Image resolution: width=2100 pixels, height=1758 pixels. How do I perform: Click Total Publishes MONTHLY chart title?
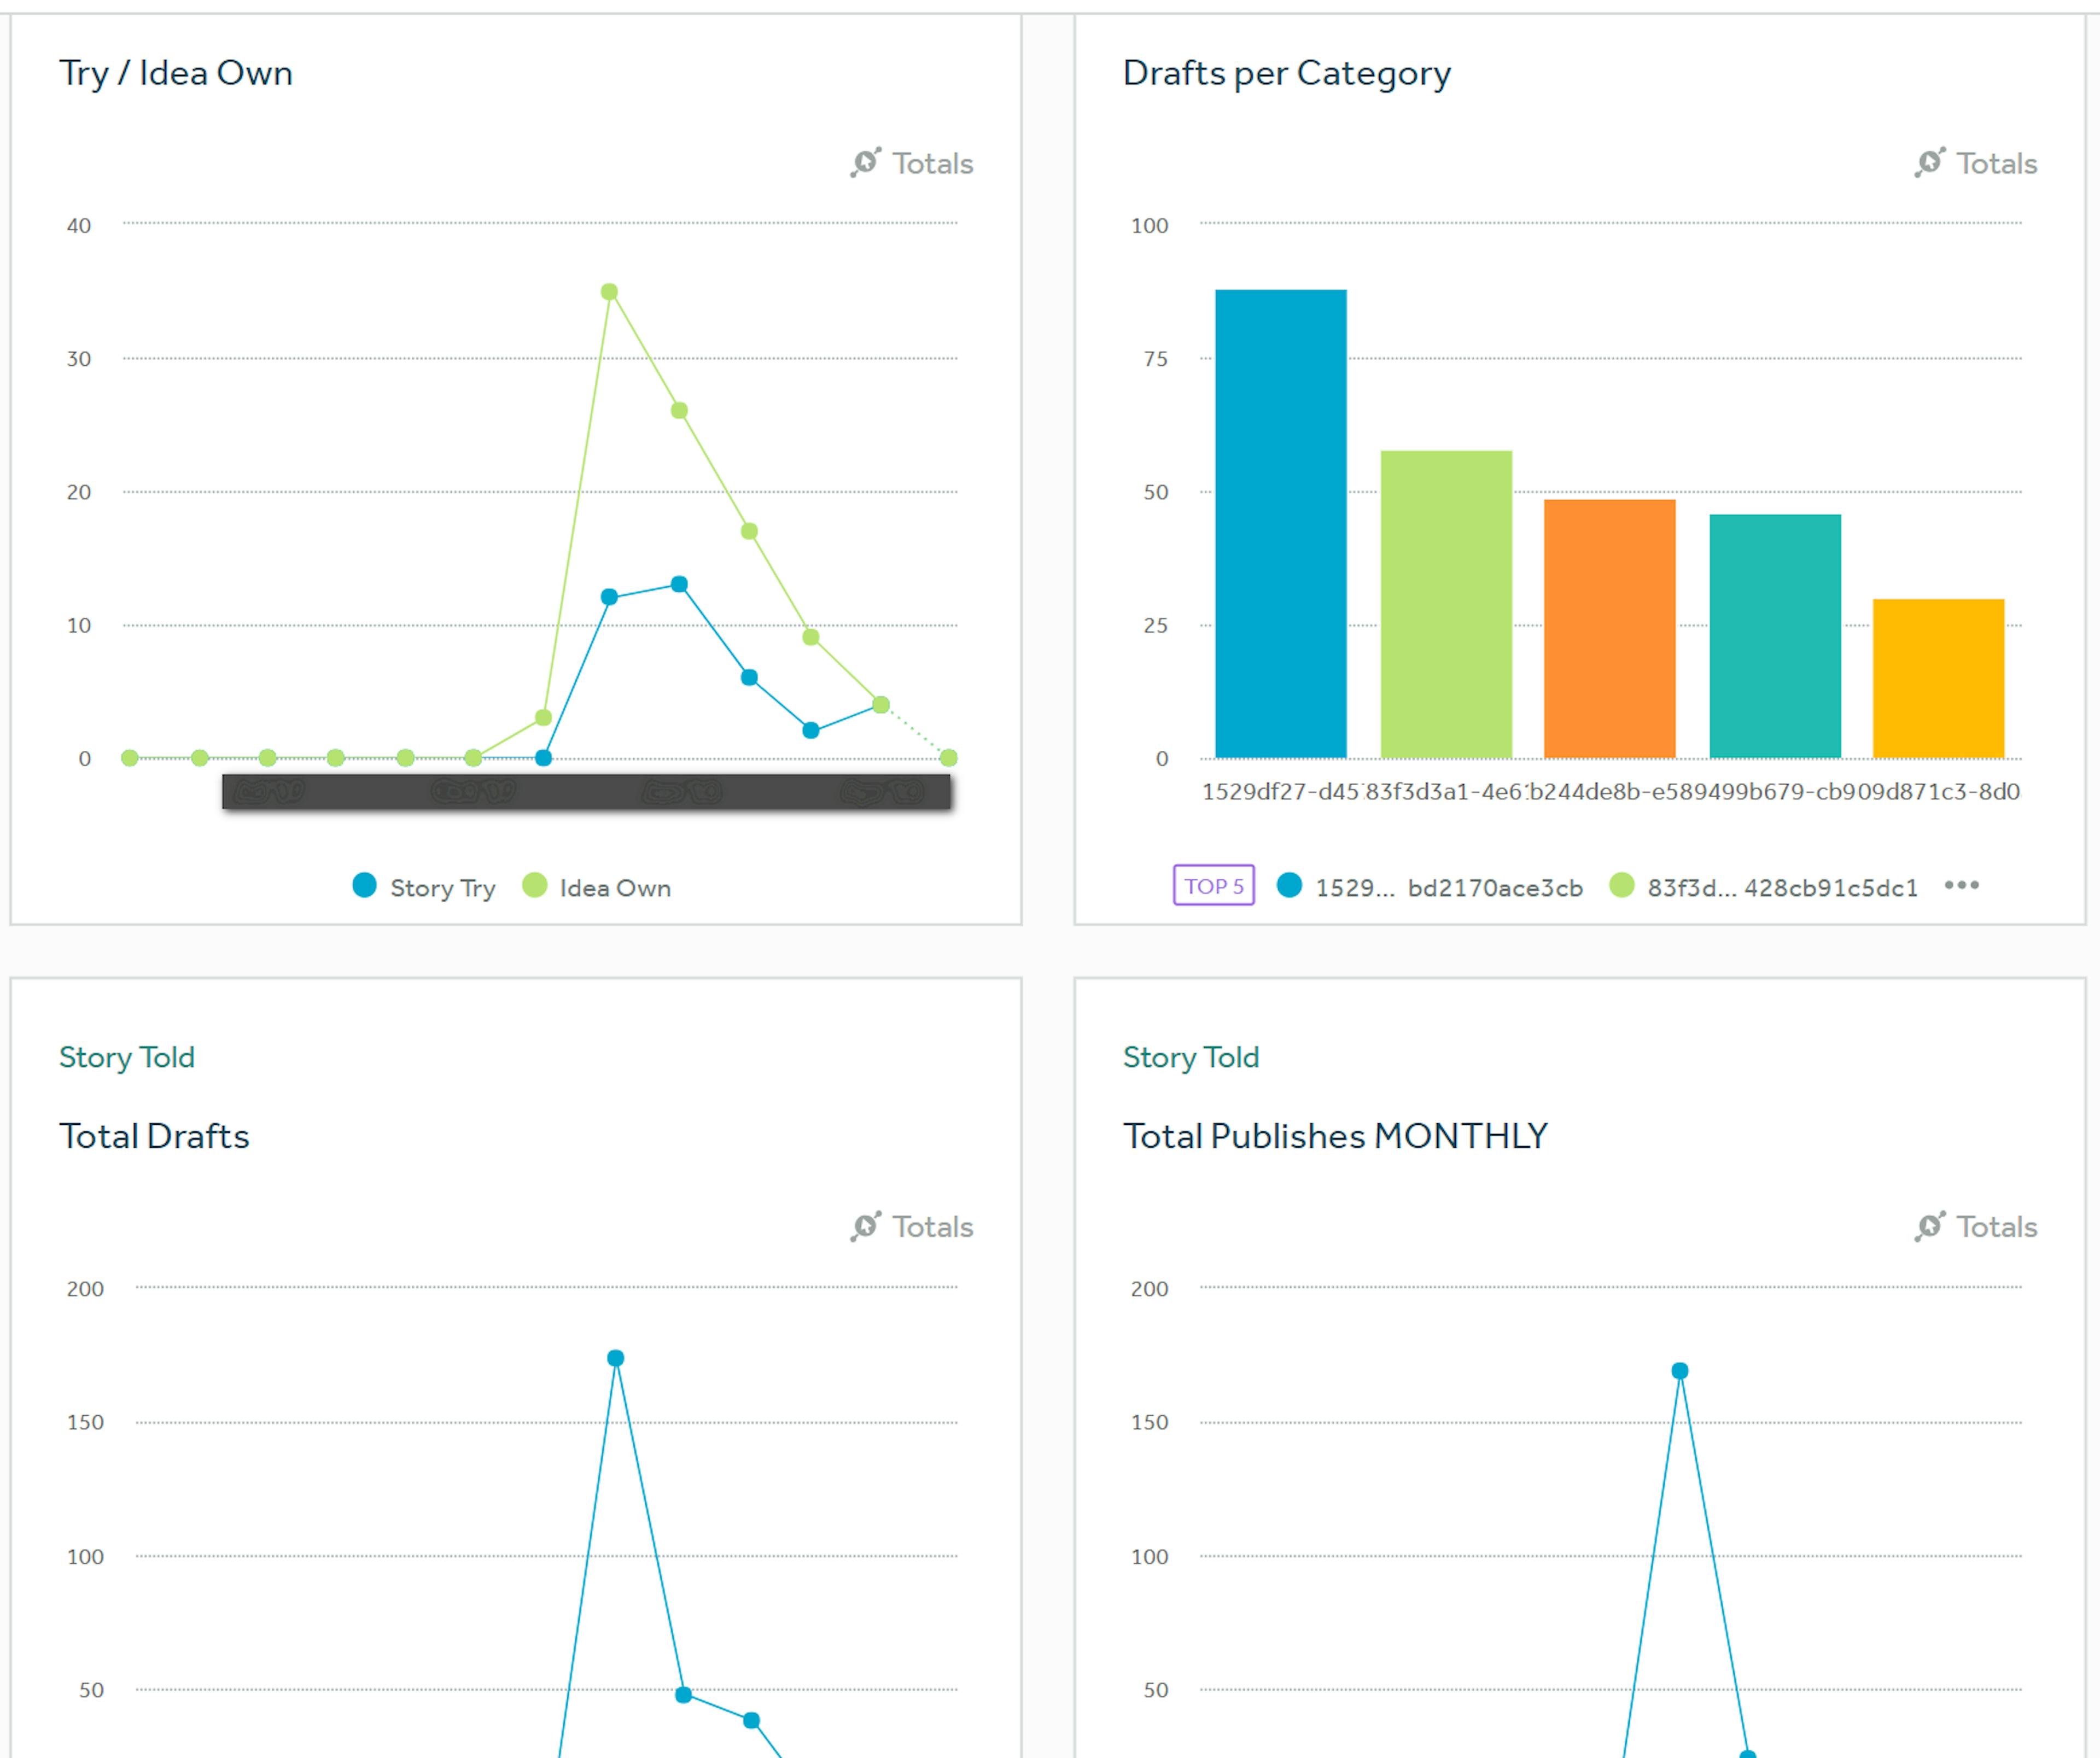[x=1335, y=1136]
